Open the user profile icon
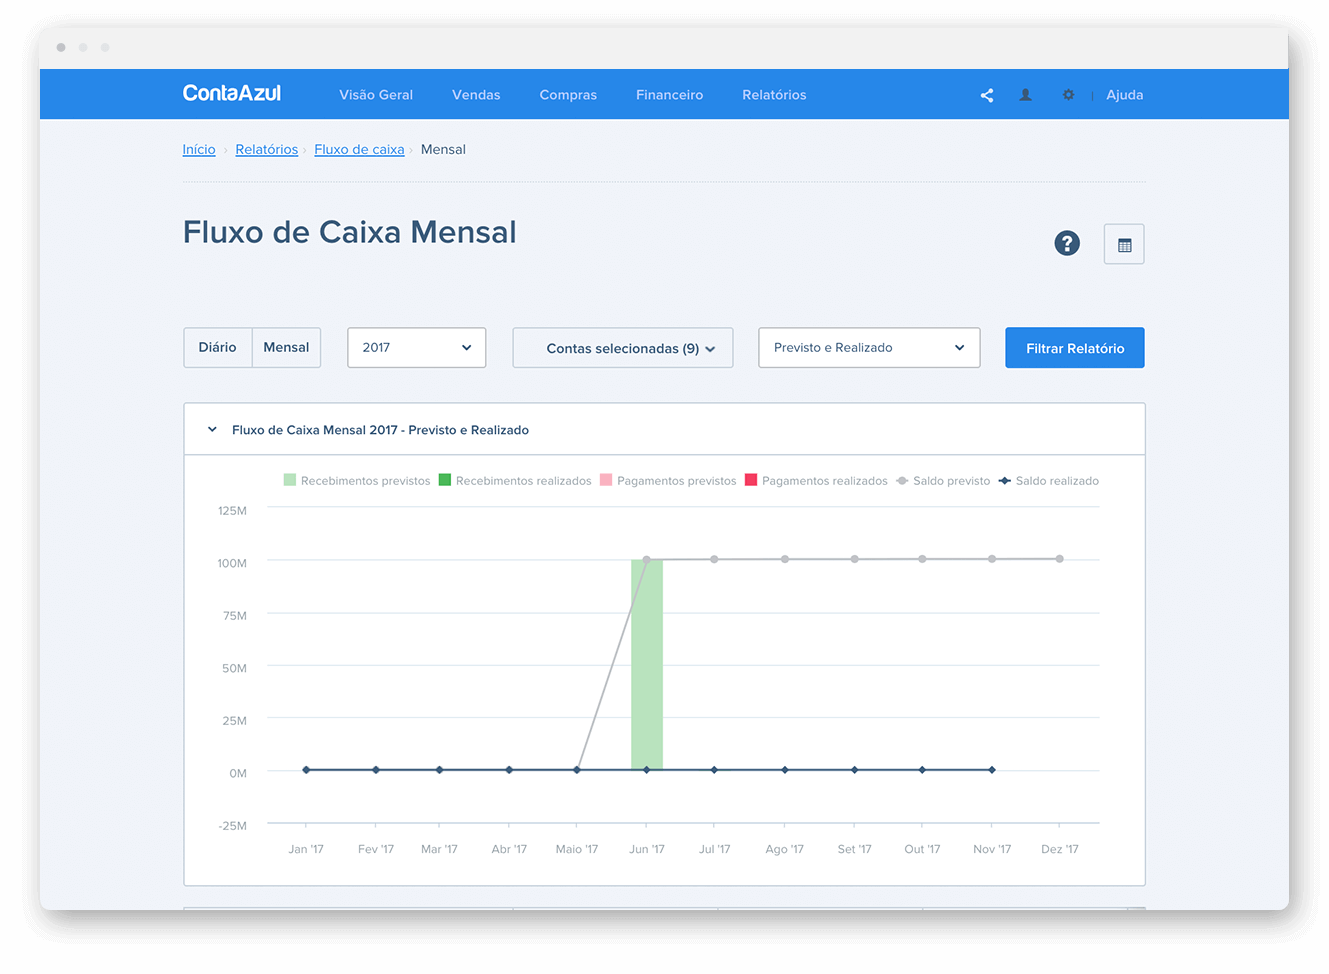Screen dimensions: 1329x974 pos(1025,95)
